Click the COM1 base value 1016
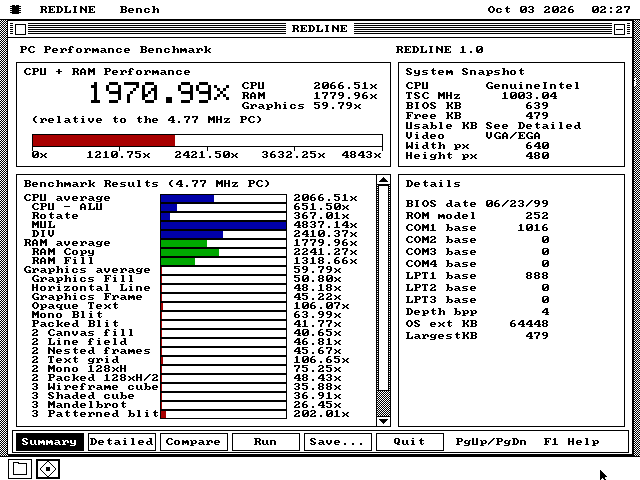The image size is (640, 480). 533,228
